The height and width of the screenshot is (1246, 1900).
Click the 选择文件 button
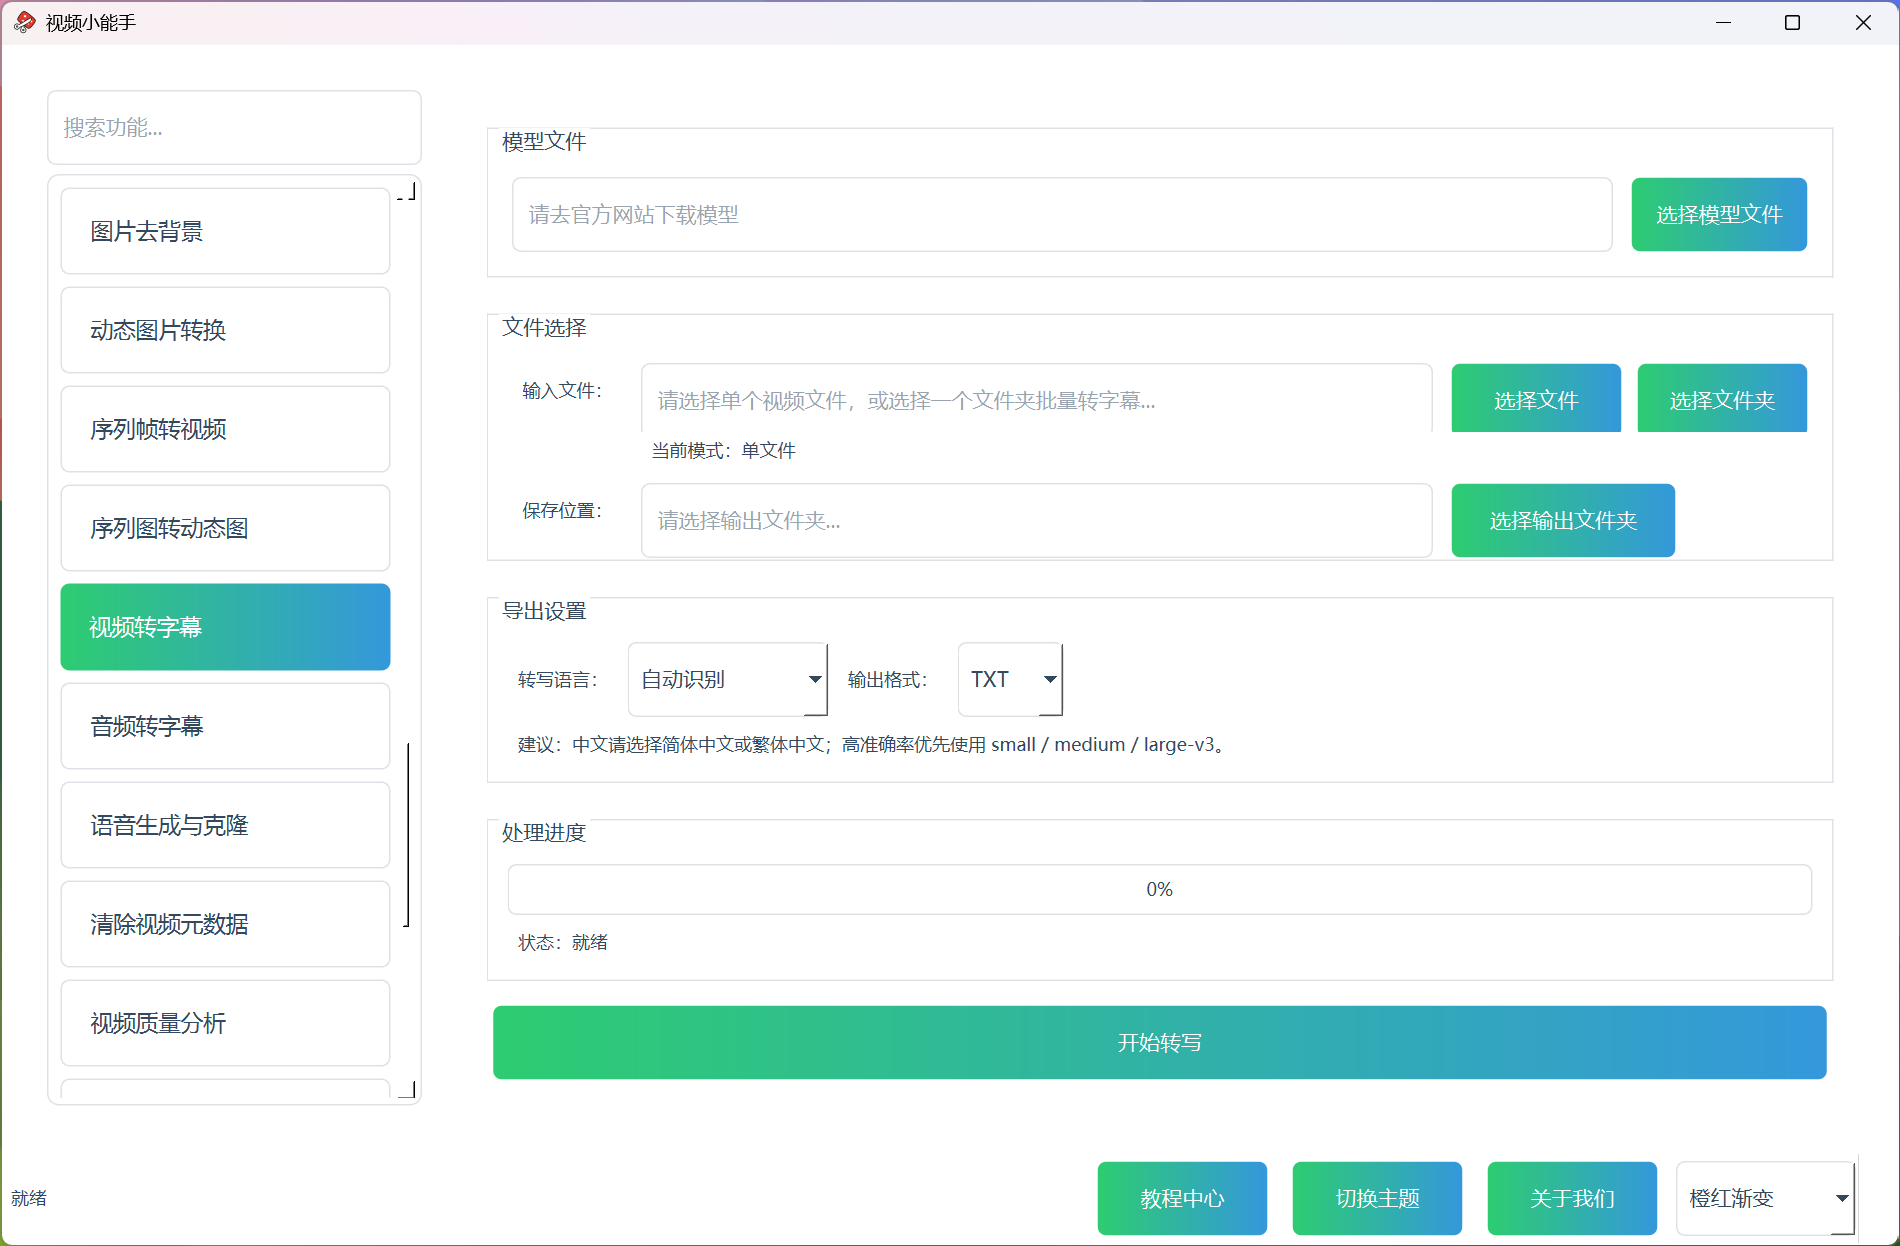[1536, 399]
